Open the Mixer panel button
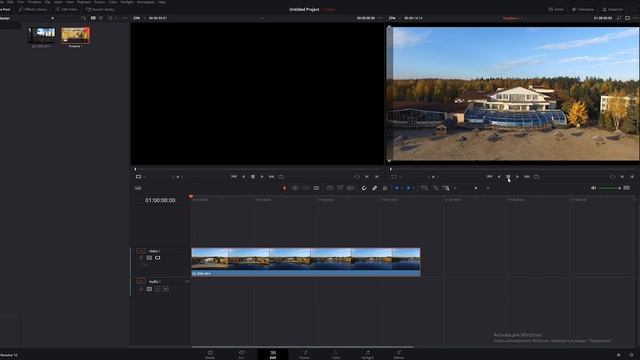The height and width of the screenshot is (360, 640). [x=556, y=9]
